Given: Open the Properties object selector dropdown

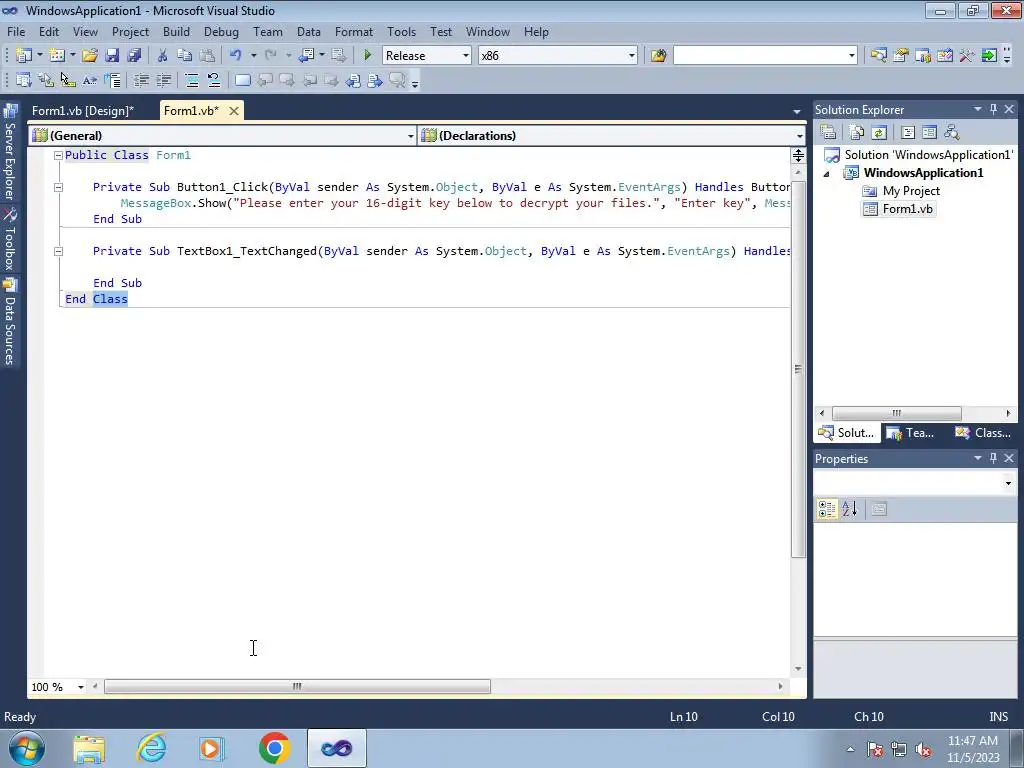Looking at the screenshot, I should click(x=1008, y=483).
